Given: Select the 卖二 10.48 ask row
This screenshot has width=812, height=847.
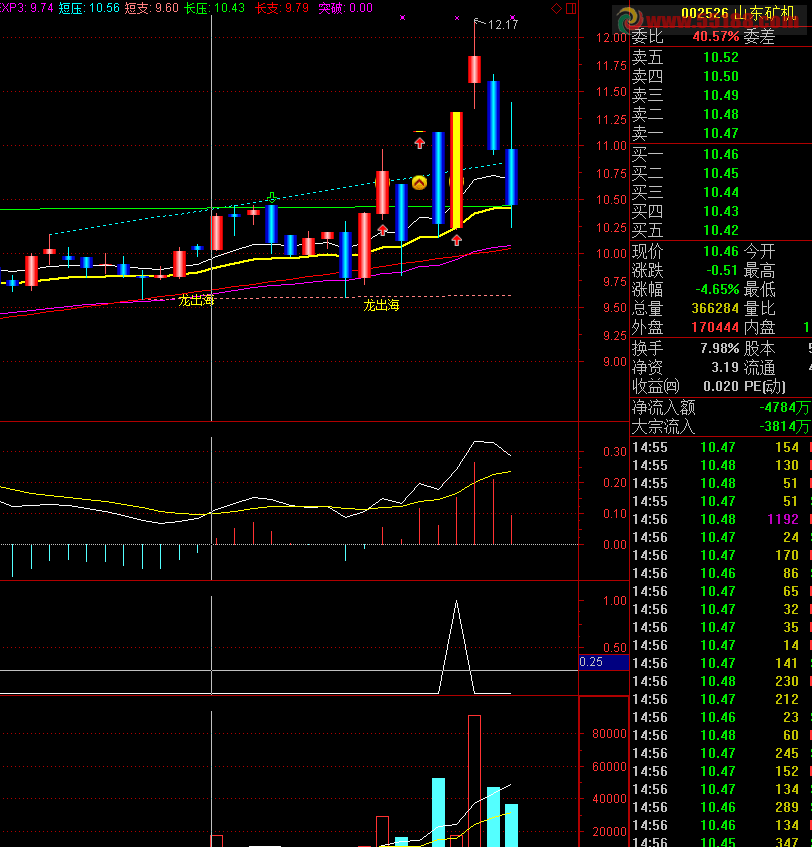Looking at the screenshot, I should 721,114.
